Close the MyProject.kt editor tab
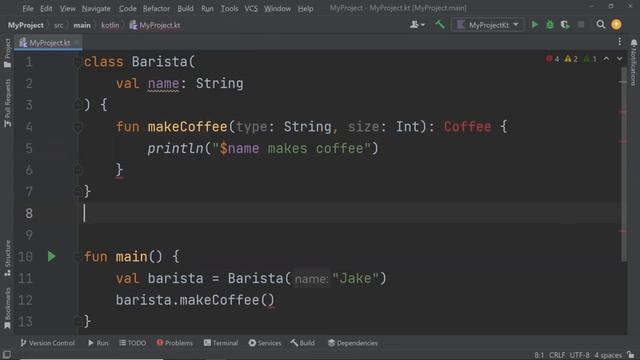This screenshot has width=640, height=360. 76,42
